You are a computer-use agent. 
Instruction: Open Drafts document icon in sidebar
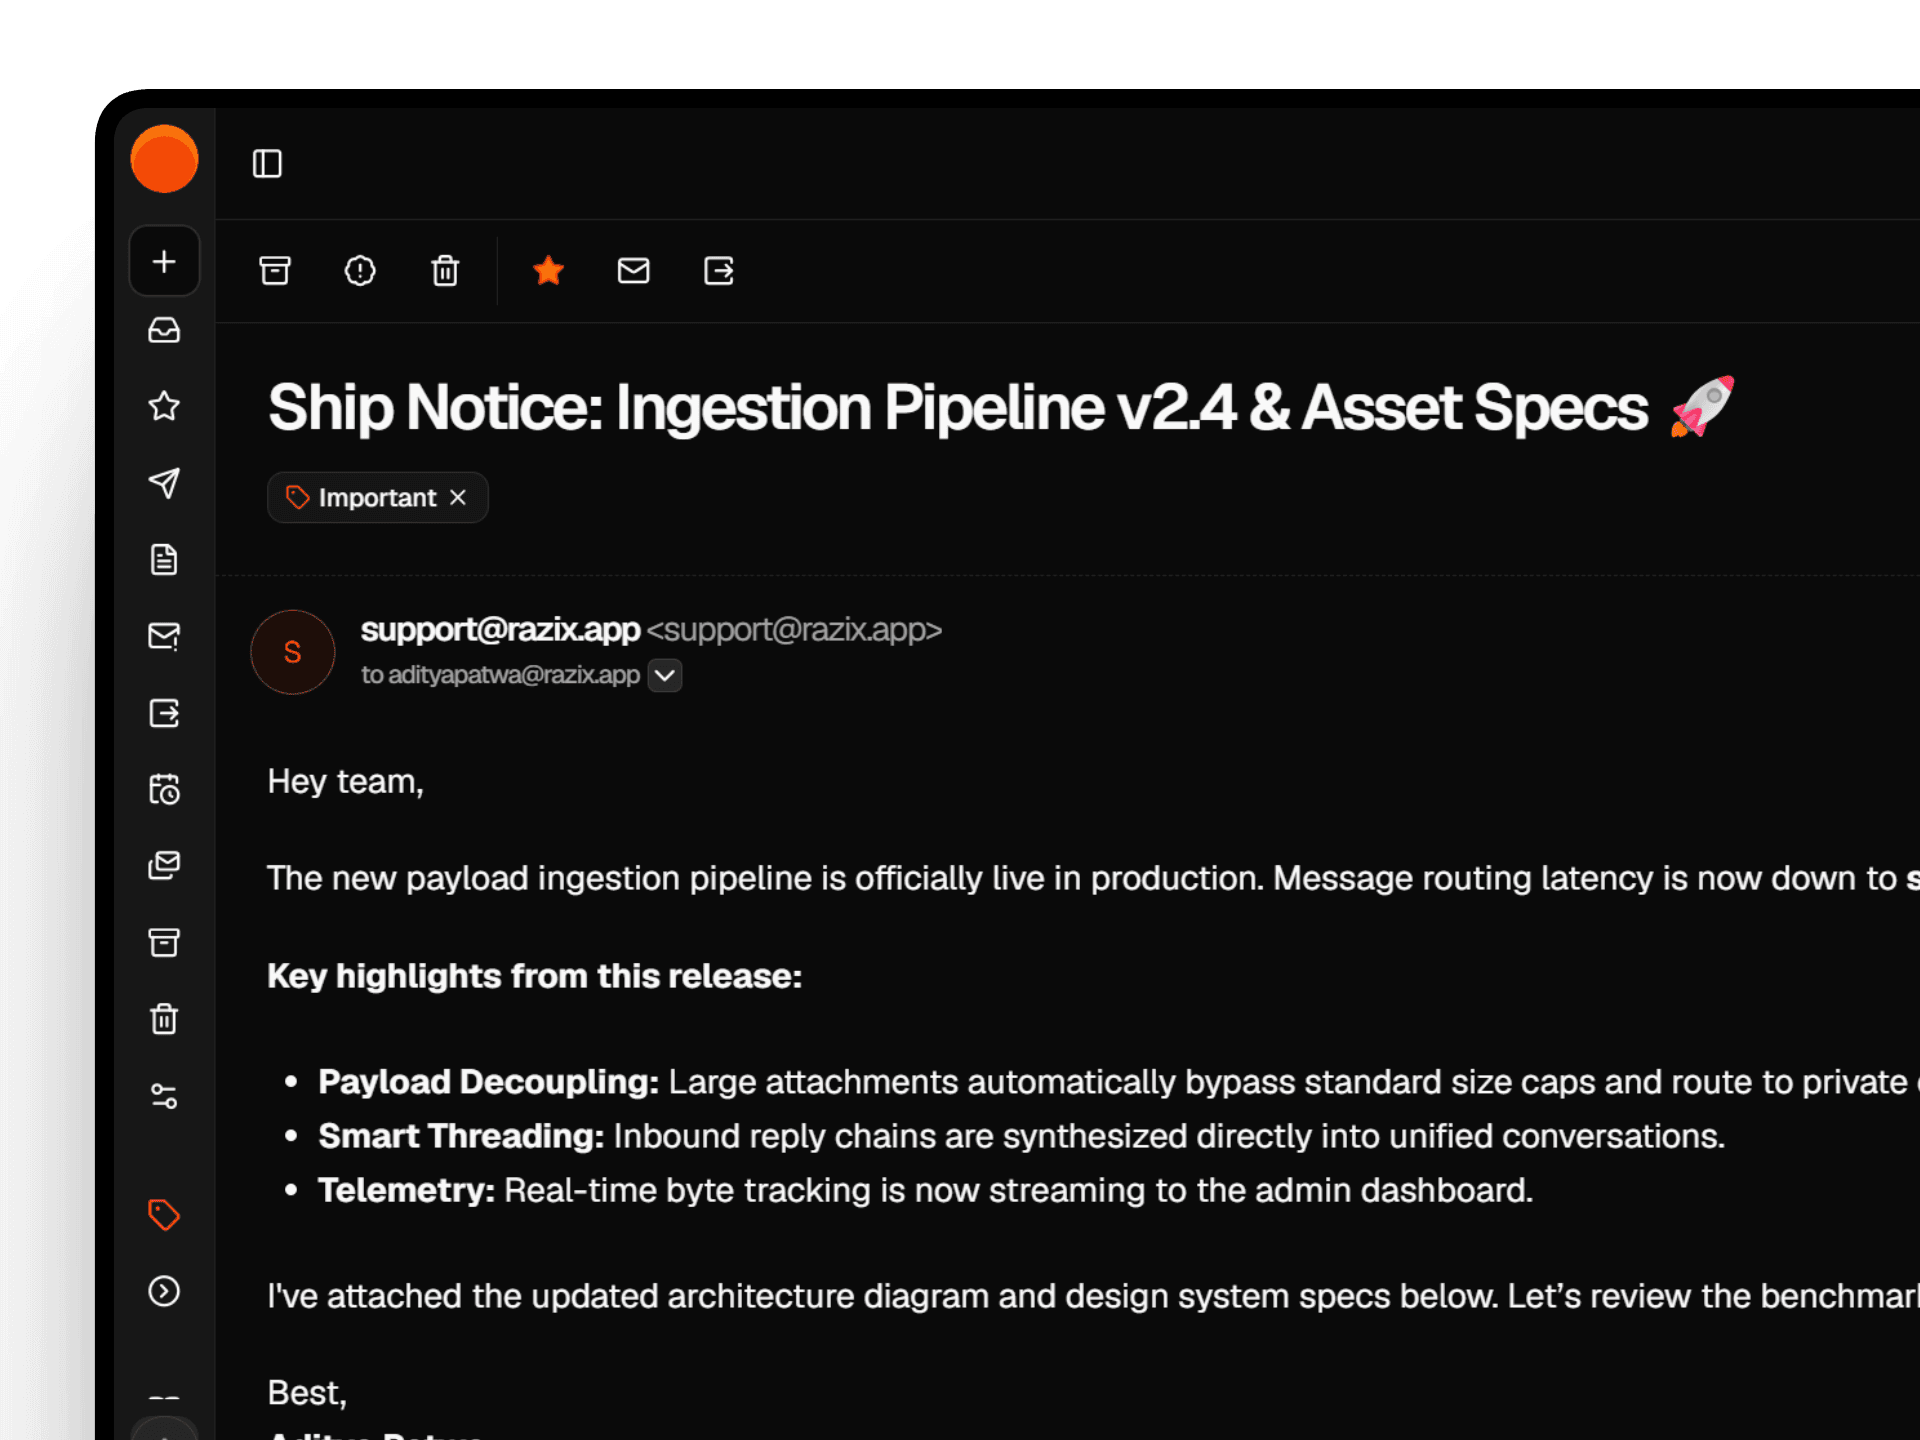coord(164,559)
